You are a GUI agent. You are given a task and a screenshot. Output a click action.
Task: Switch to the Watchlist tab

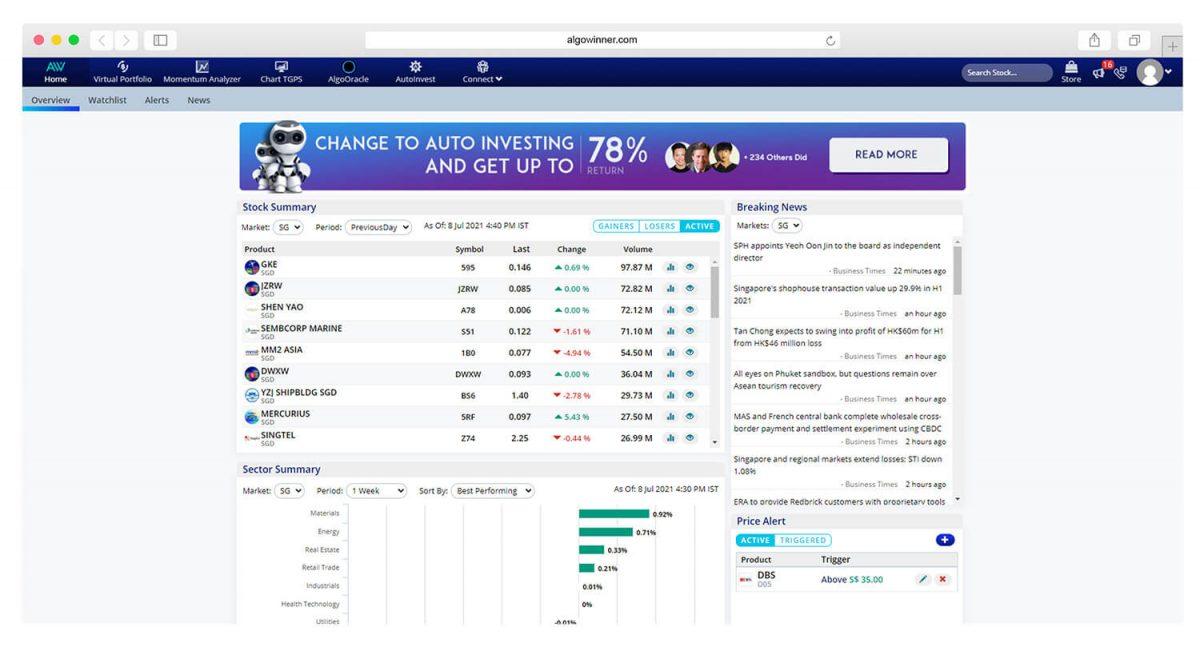pos(111,101)
